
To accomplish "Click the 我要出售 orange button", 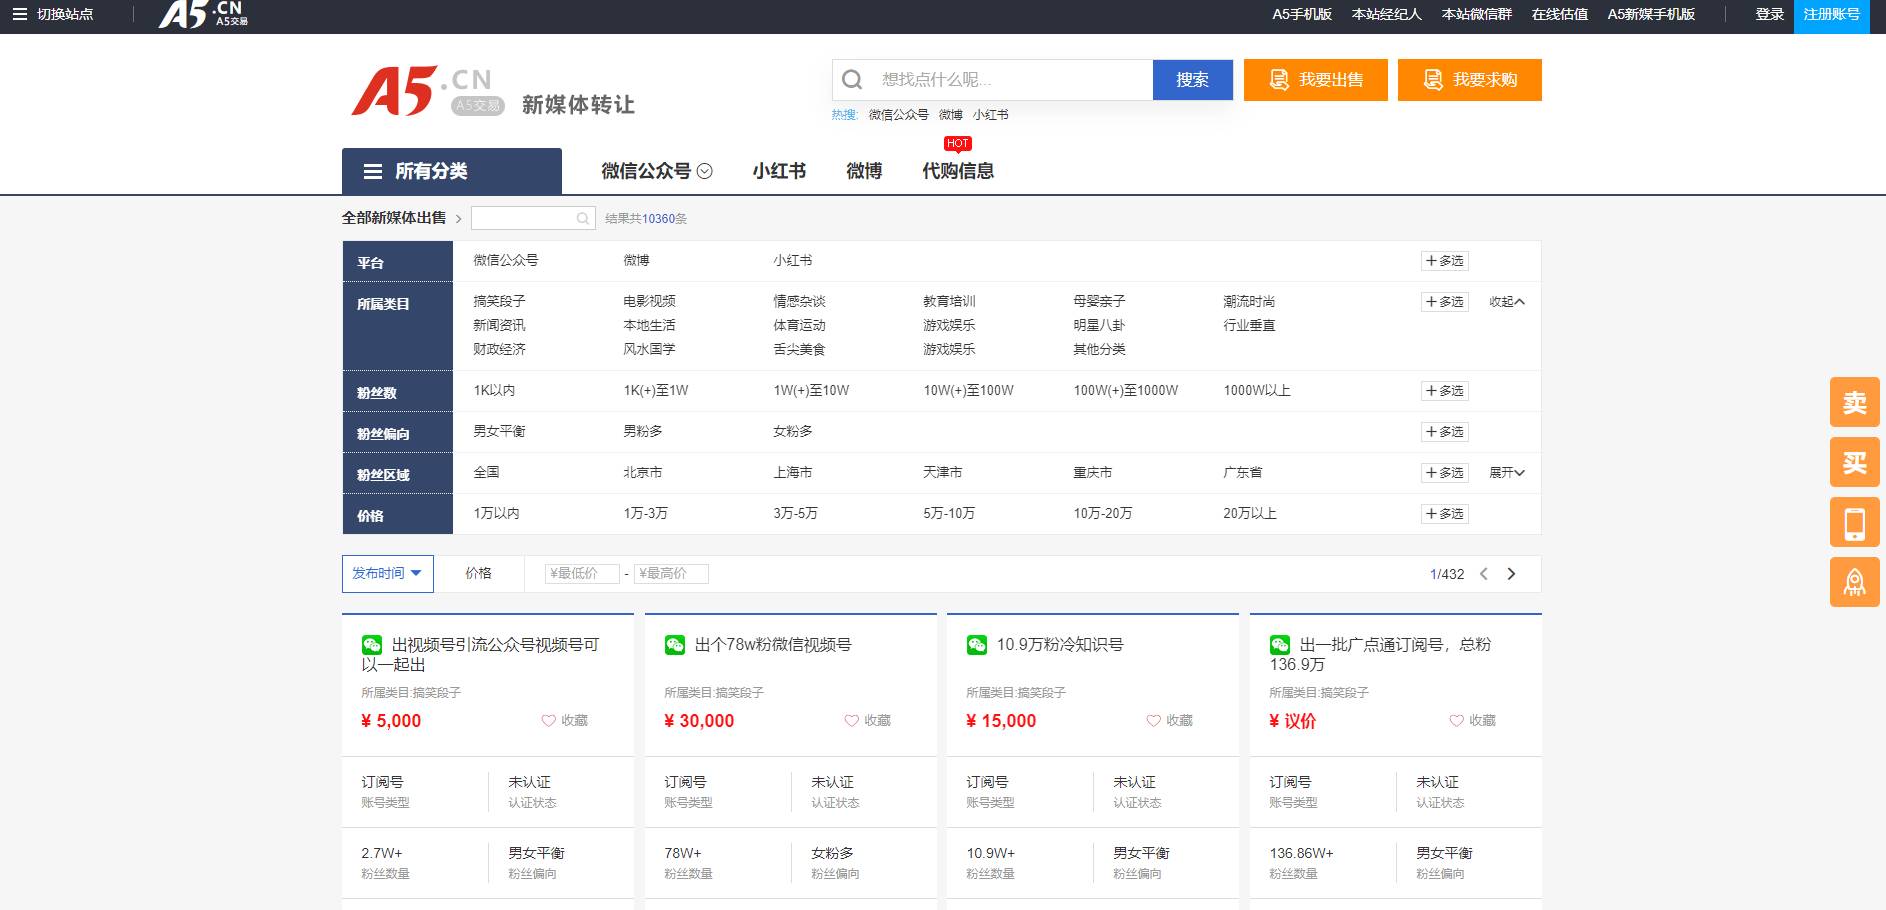I will click(1314, 80).
